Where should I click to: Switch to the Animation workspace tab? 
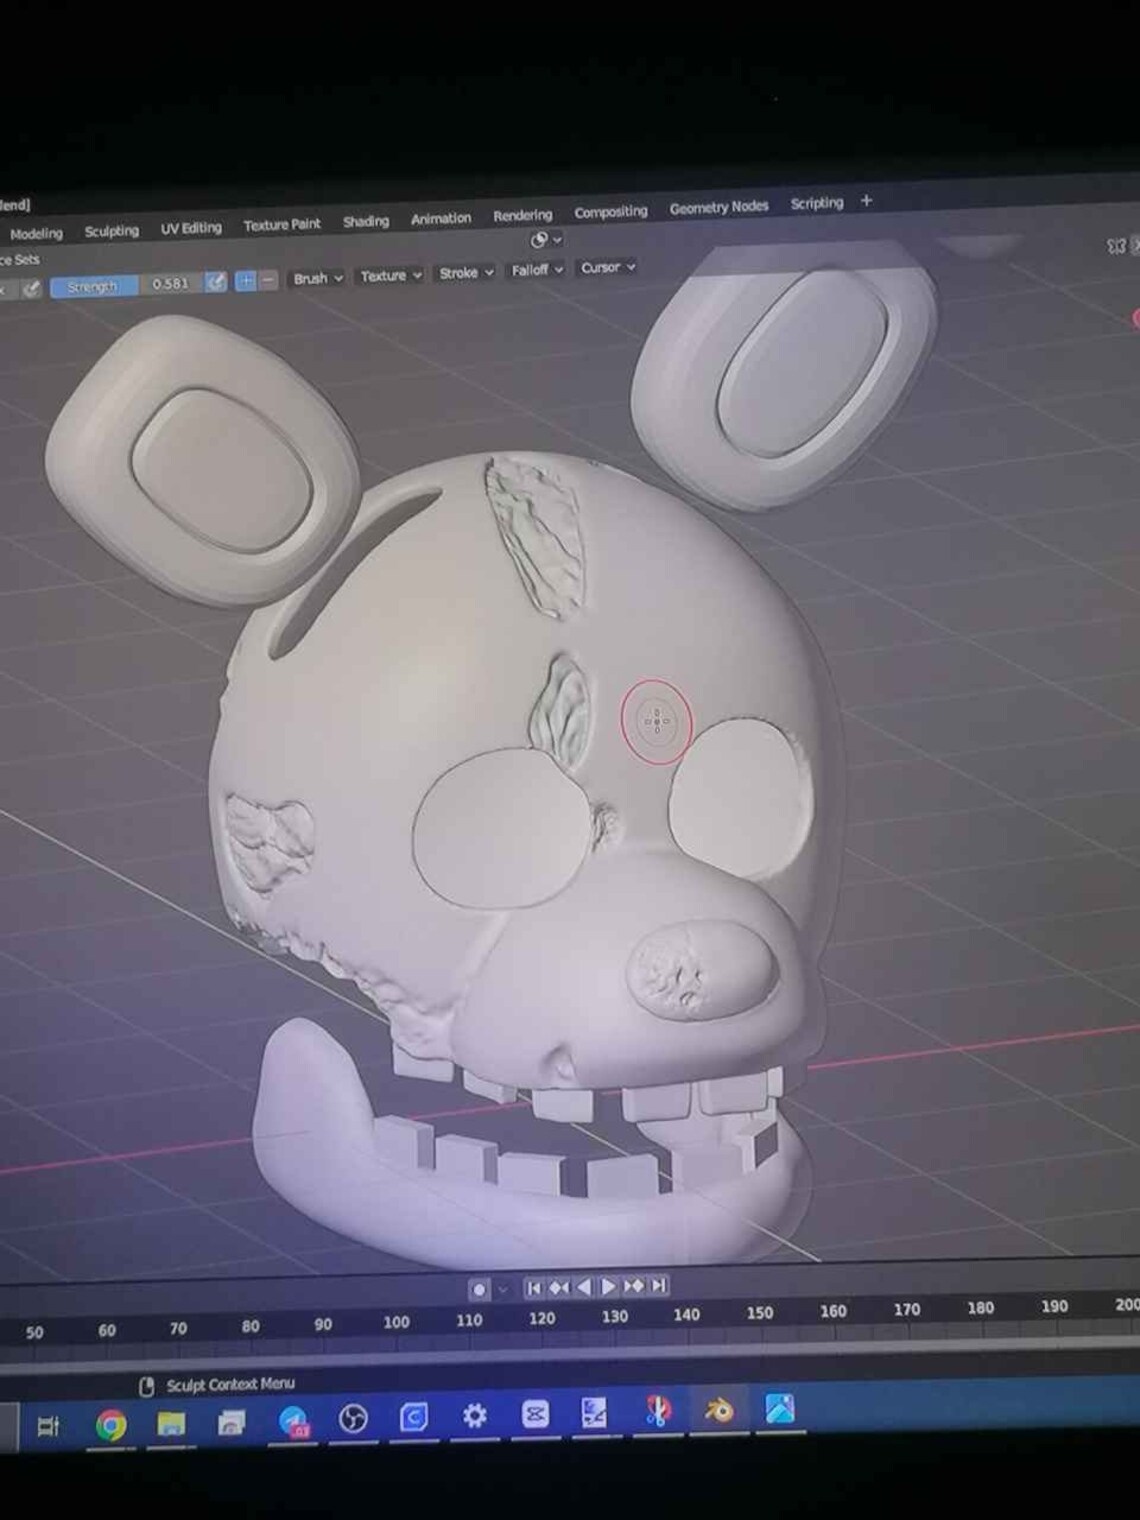441,218
